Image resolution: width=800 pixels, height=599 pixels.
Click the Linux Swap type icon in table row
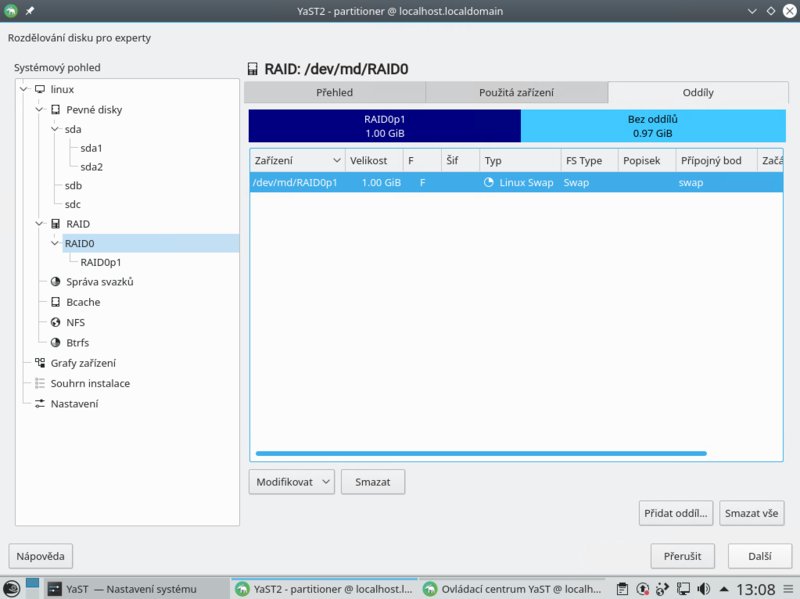click(489, 182)
